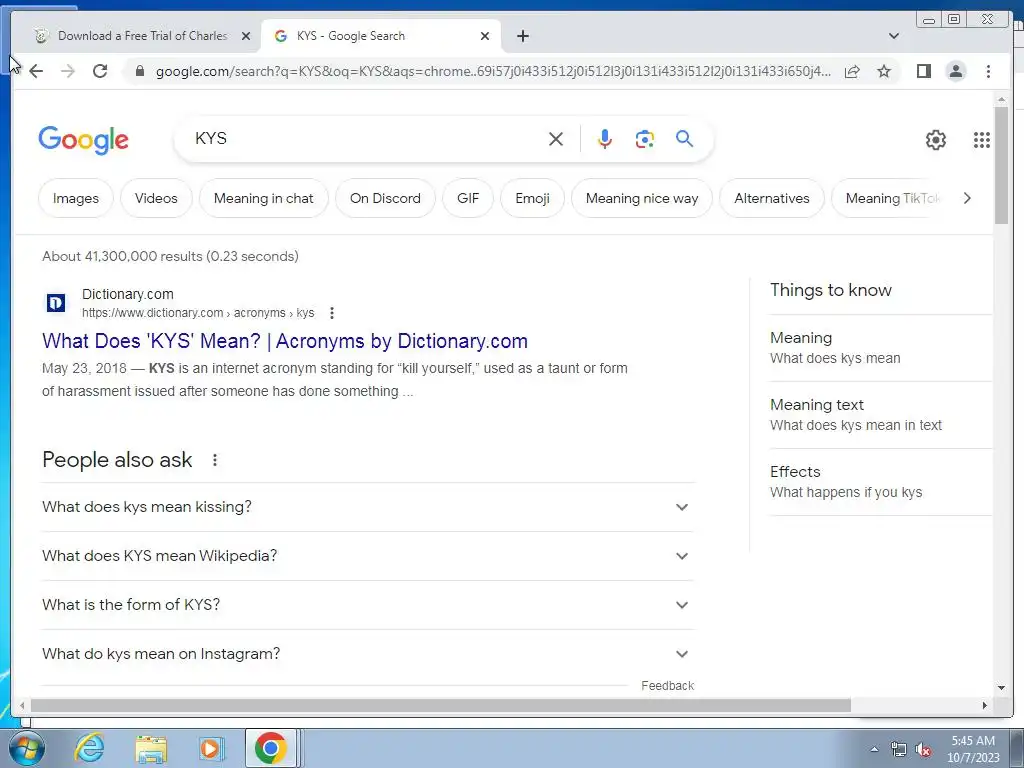The image size is (1024, 768).
Task: Expand What do kys mean on Instagram?
Action: pos(368,654)
